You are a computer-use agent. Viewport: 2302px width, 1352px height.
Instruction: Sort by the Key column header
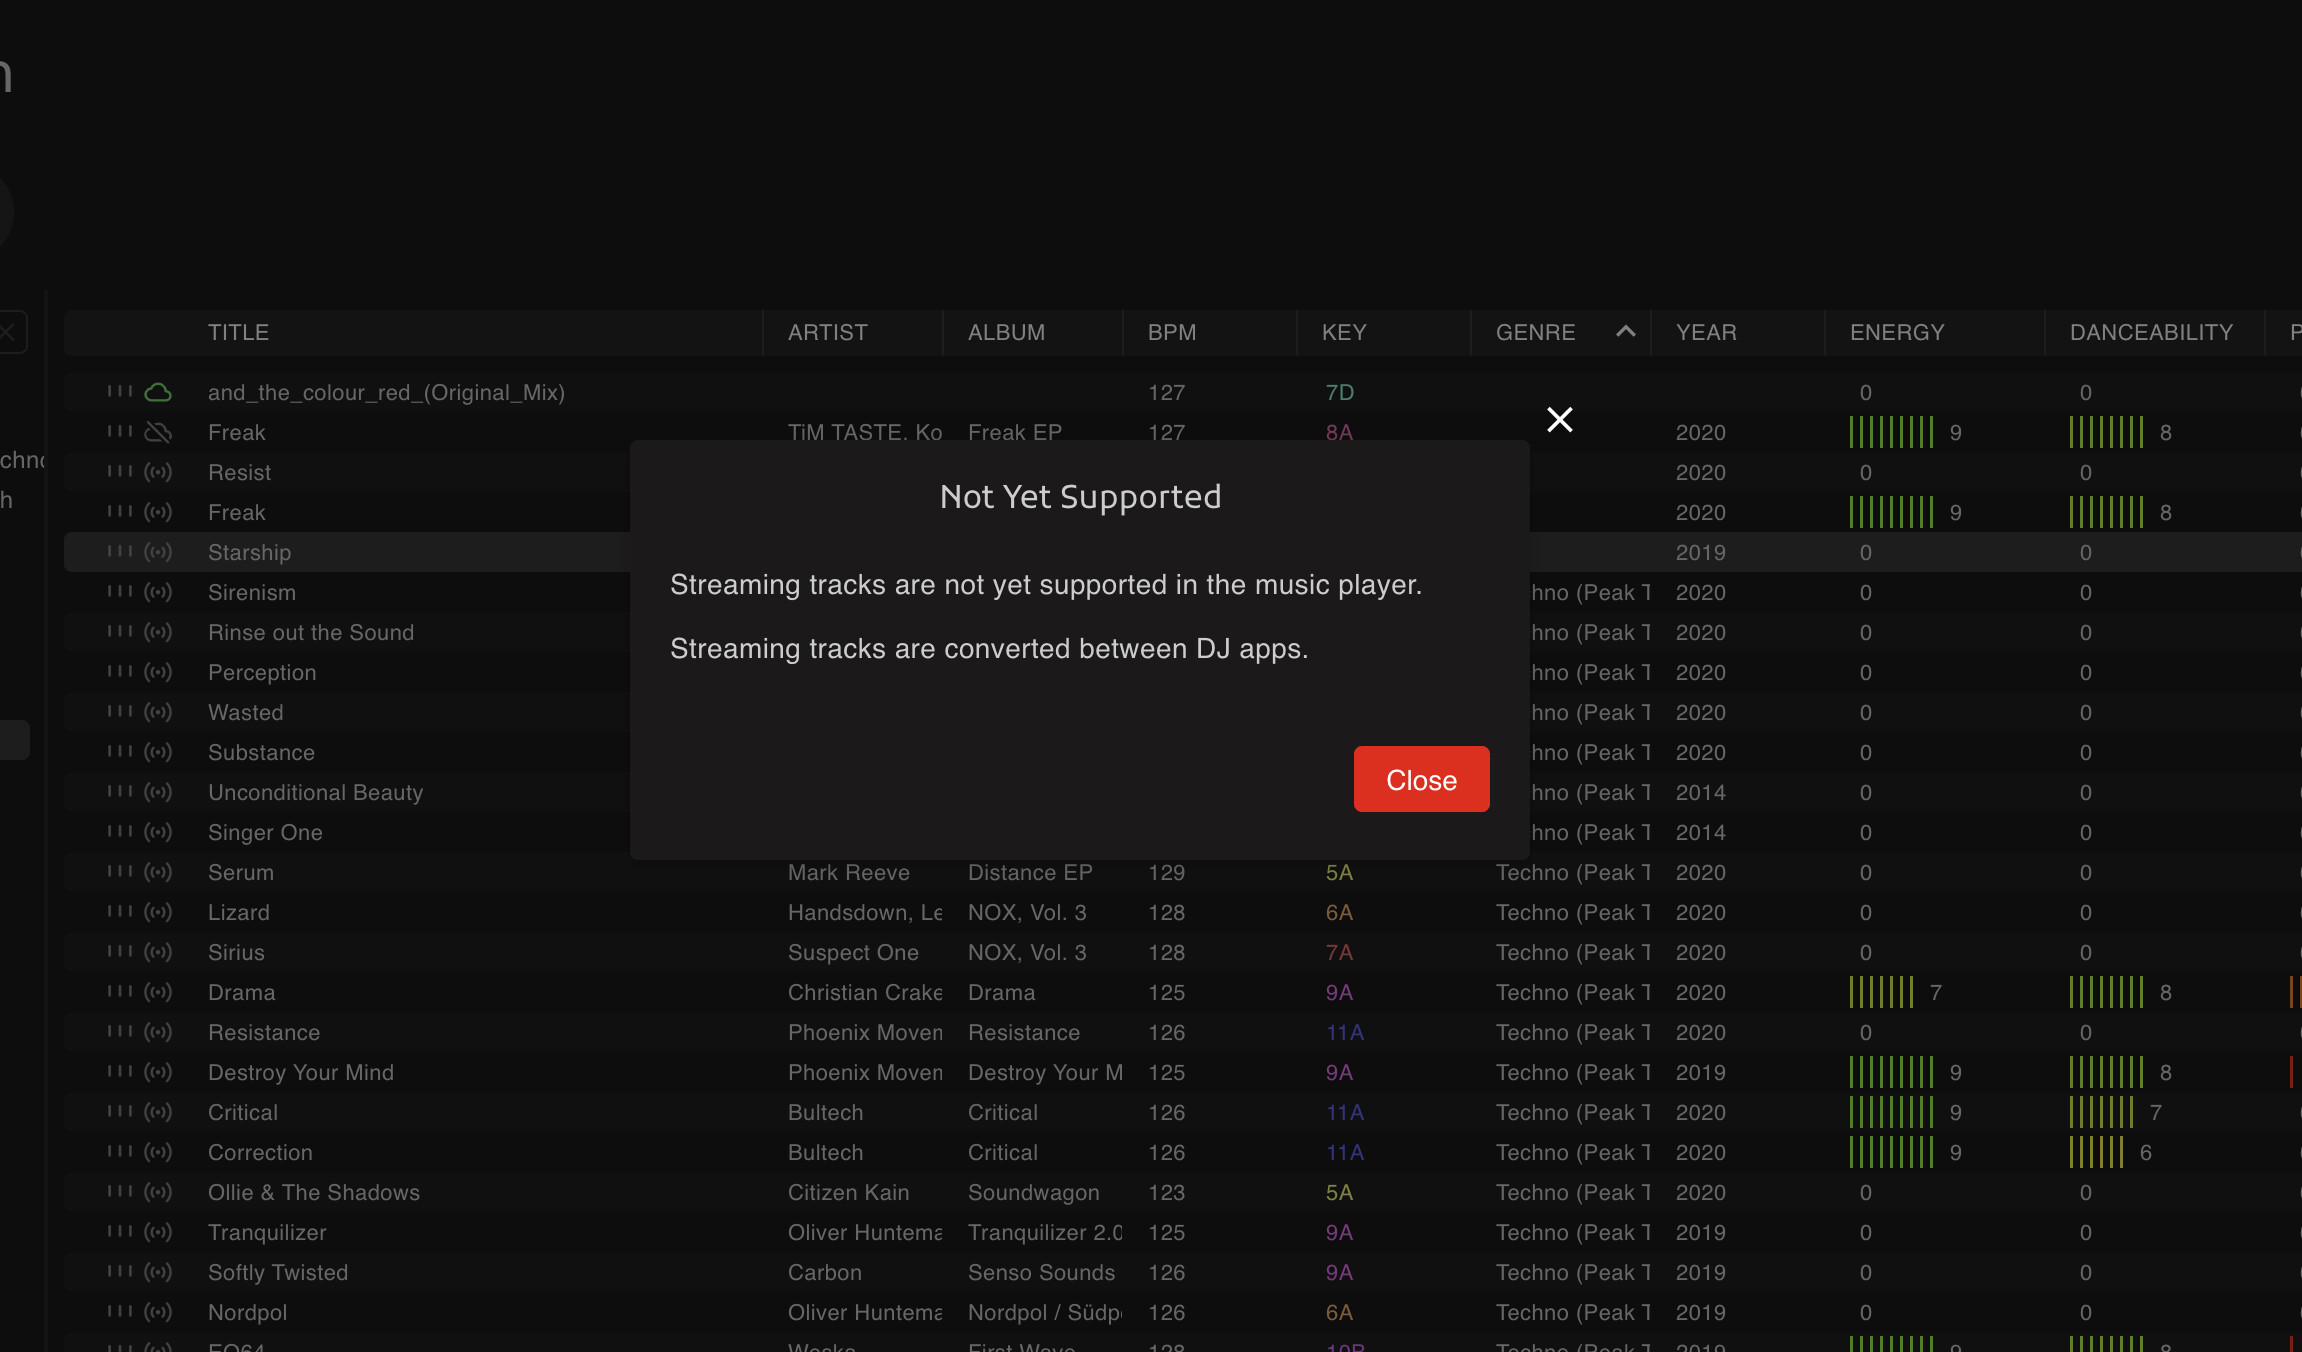(1344, 332)
